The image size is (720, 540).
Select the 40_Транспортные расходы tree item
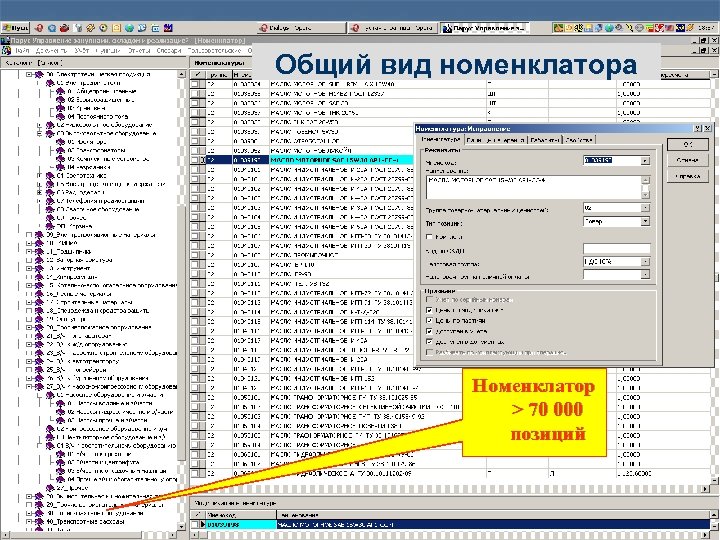point(85,522)
